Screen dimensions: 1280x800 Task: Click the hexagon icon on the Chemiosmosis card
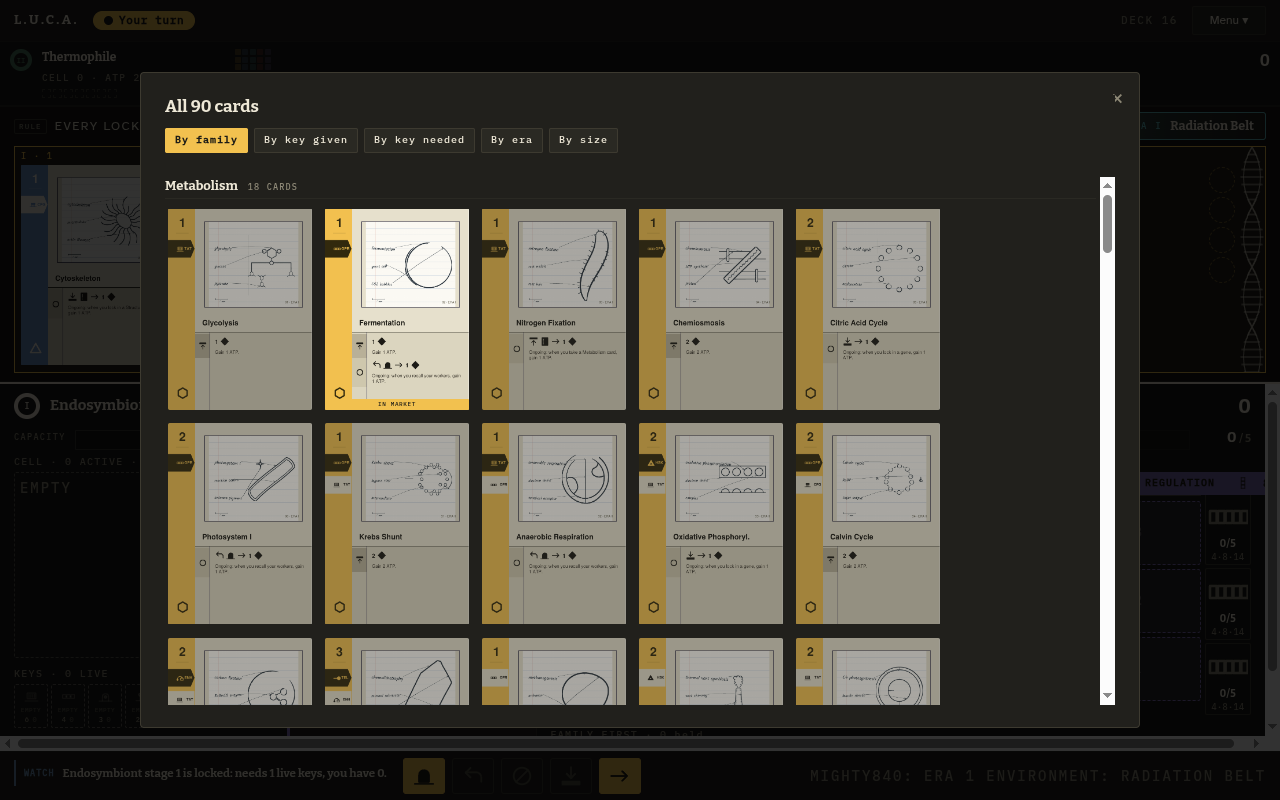[x=653, y=393]
